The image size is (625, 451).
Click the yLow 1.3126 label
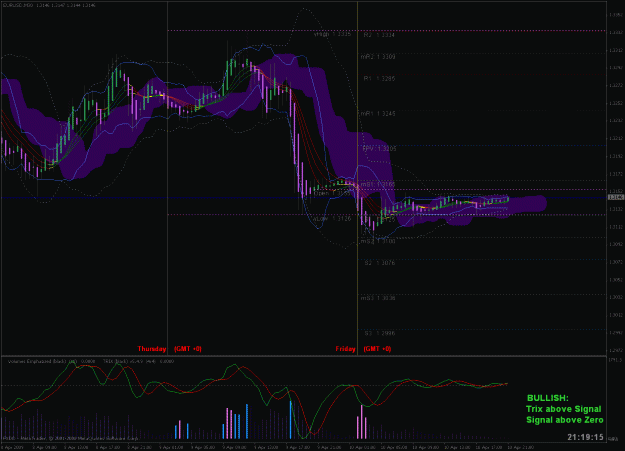click(332, 219)
